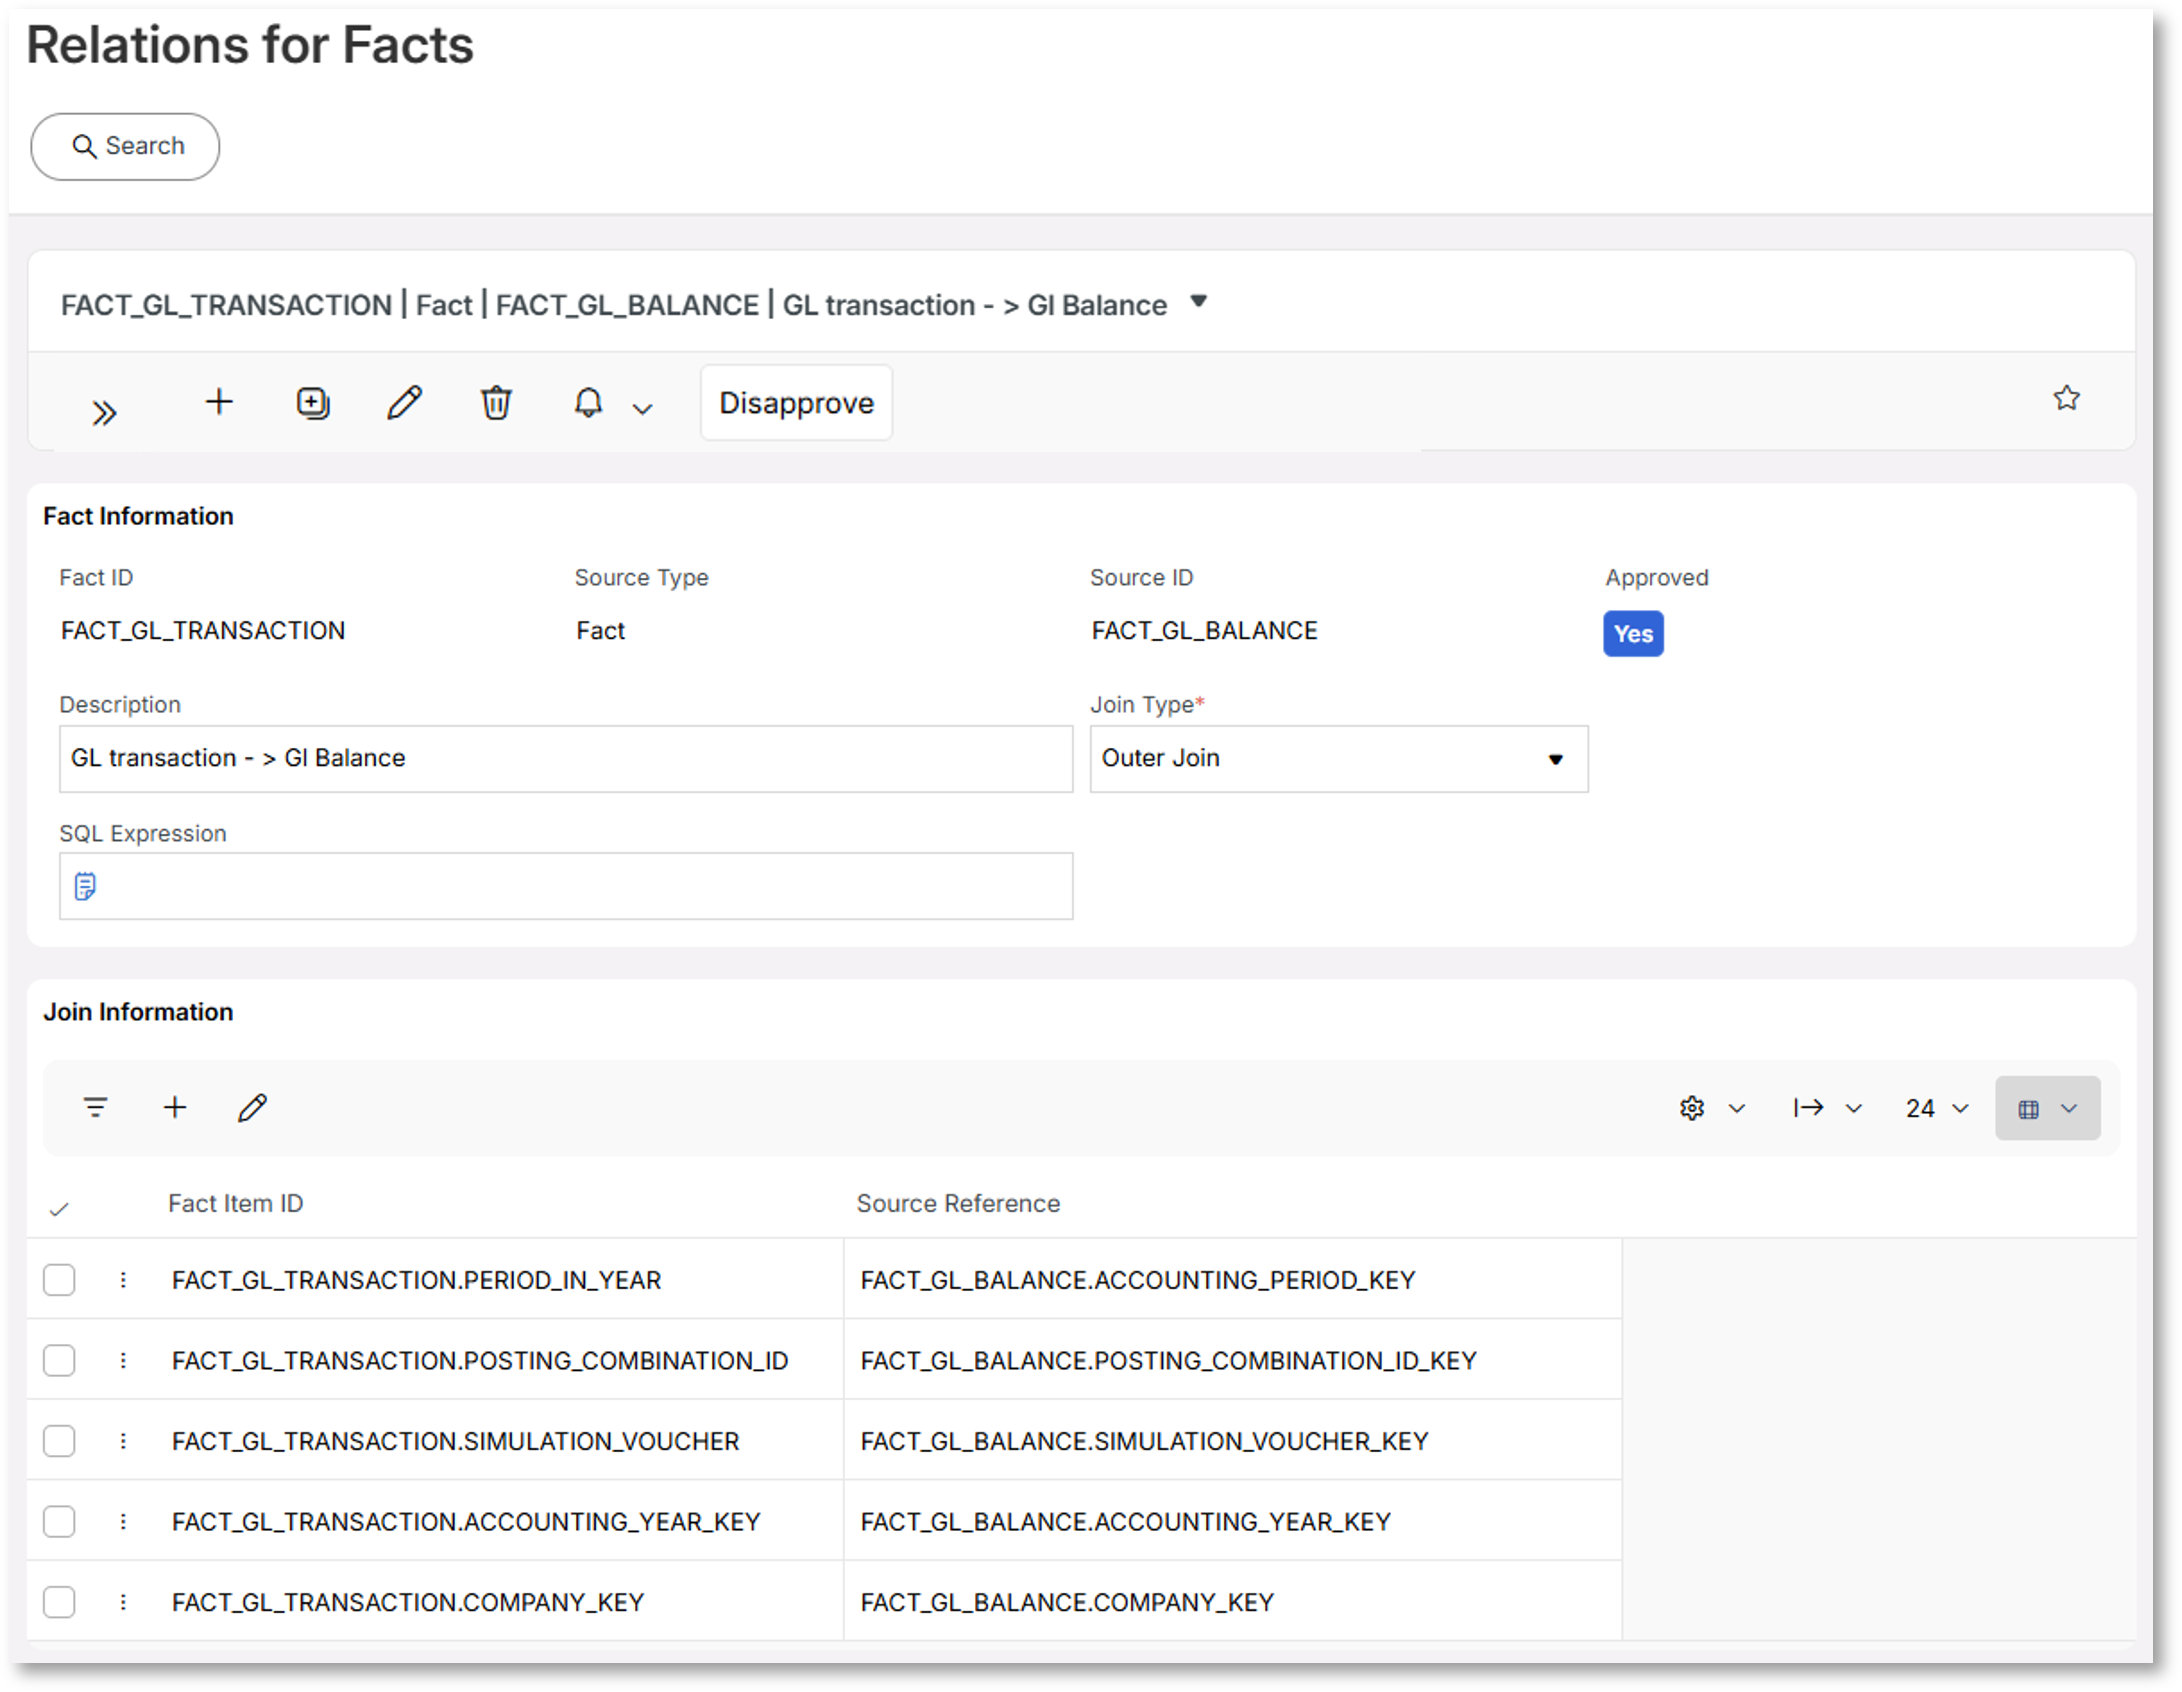Open row menu for SIMULATION_VOUCHER
This screenshot has width=2182, height=1692.
click(123, 1441)
